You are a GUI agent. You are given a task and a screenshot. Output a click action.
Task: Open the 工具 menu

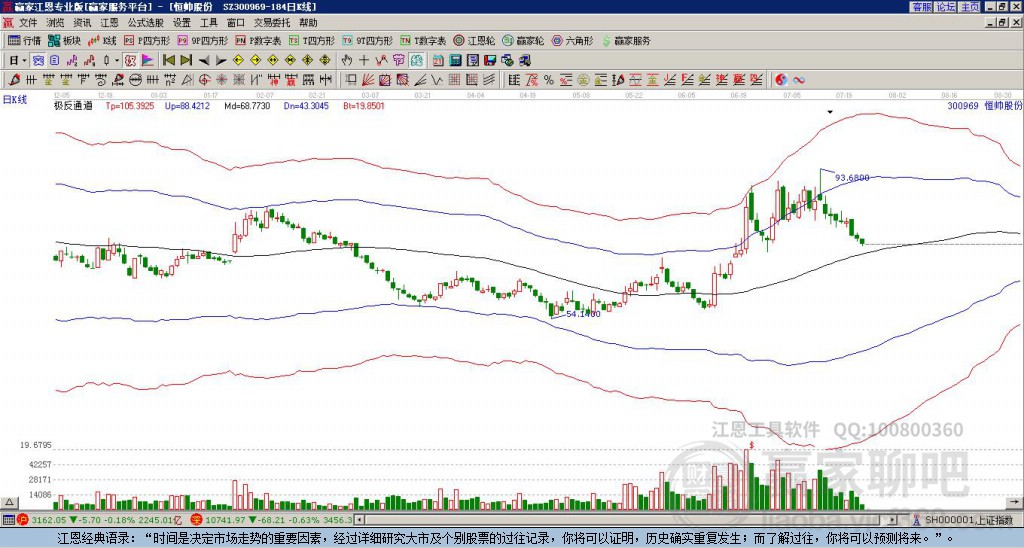coord(209,23)
